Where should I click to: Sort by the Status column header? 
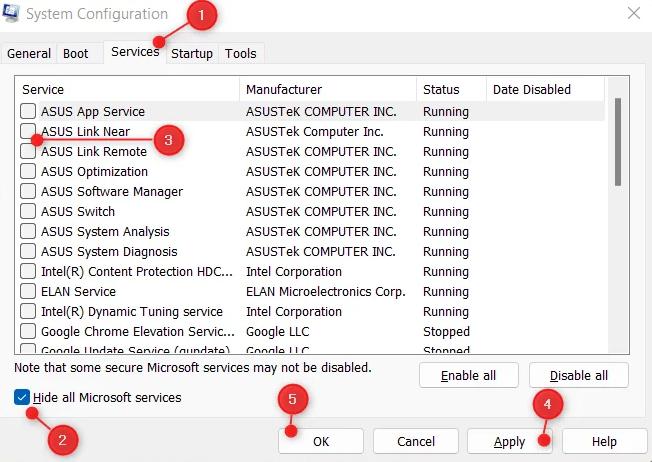[451, 89]
